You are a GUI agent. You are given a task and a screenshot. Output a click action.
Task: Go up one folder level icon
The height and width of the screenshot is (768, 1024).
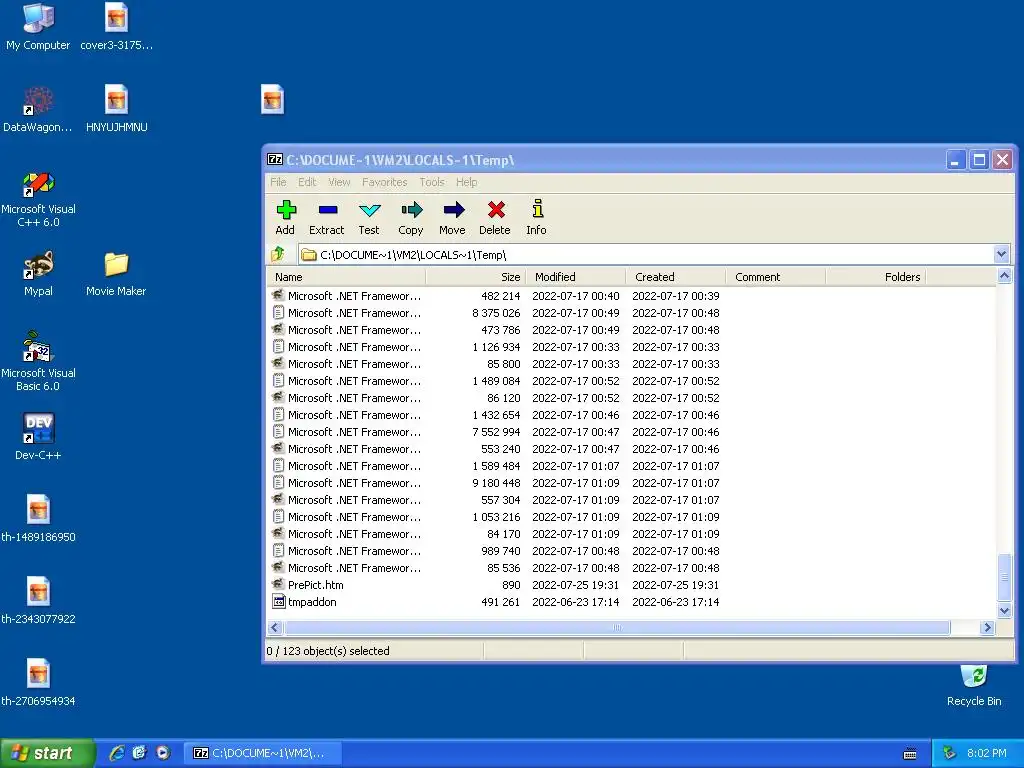pos(278,254)
